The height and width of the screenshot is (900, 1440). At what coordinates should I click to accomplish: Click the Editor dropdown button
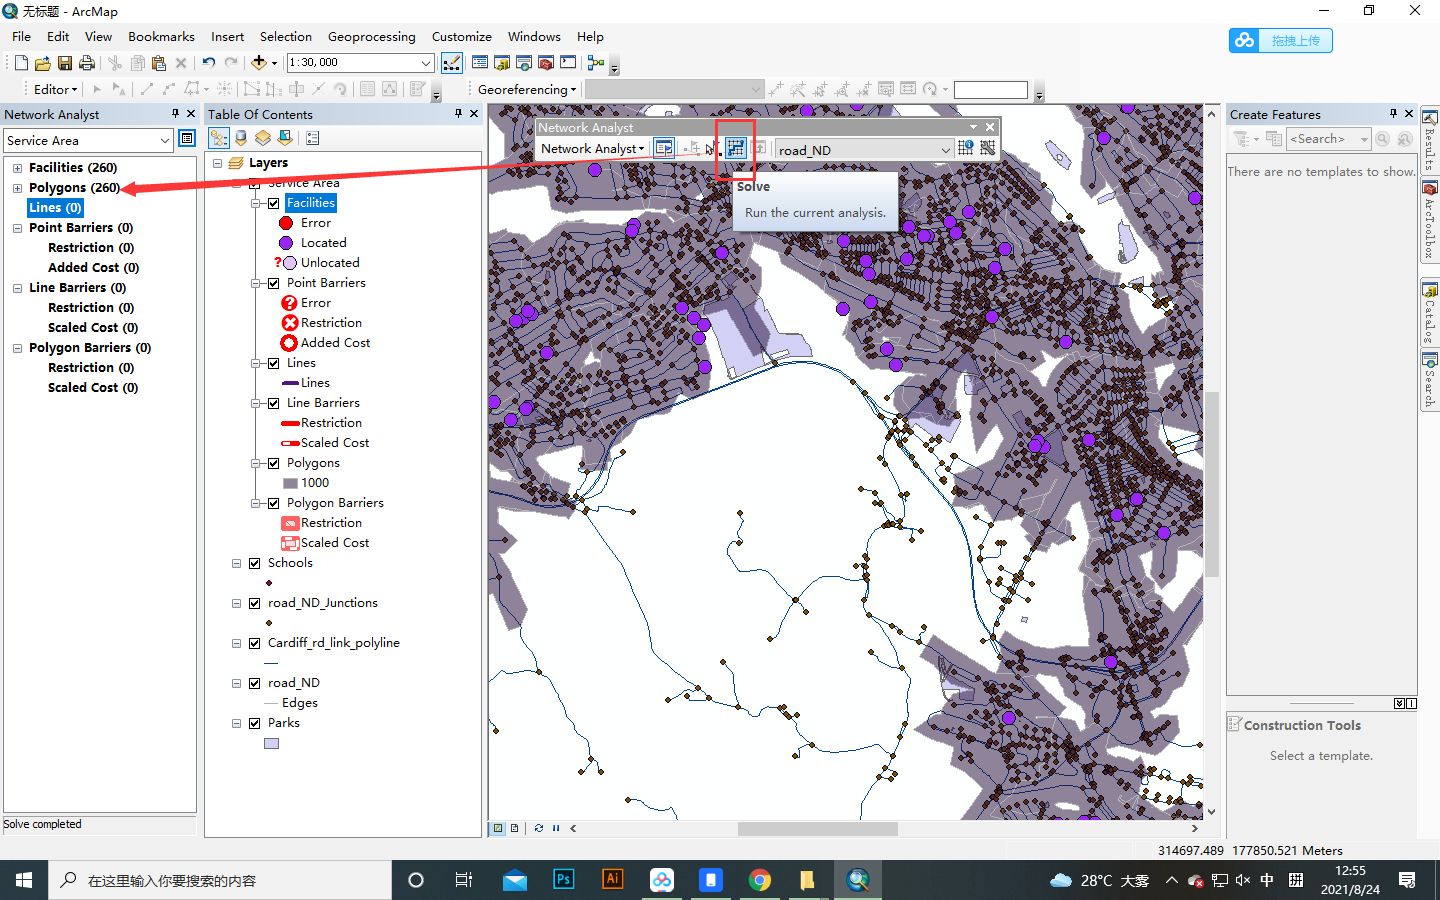(53, 89)
